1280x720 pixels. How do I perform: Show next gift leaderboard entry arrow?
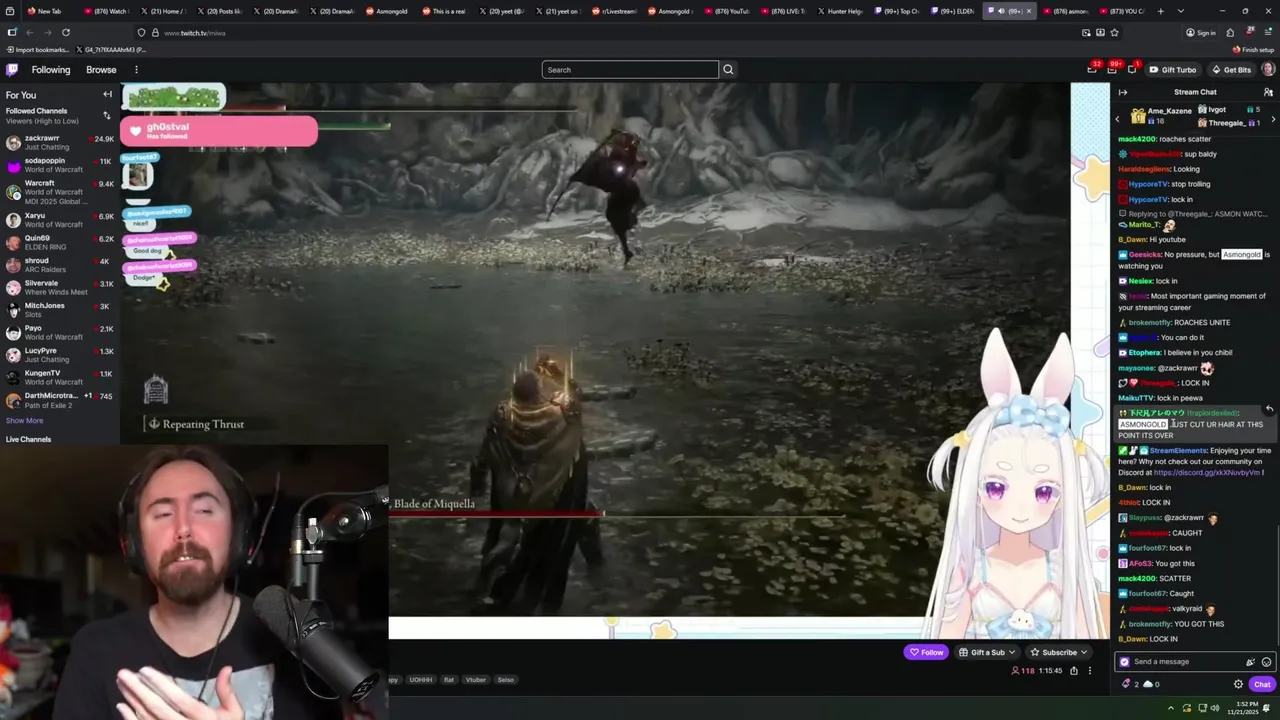(1272, 119)
